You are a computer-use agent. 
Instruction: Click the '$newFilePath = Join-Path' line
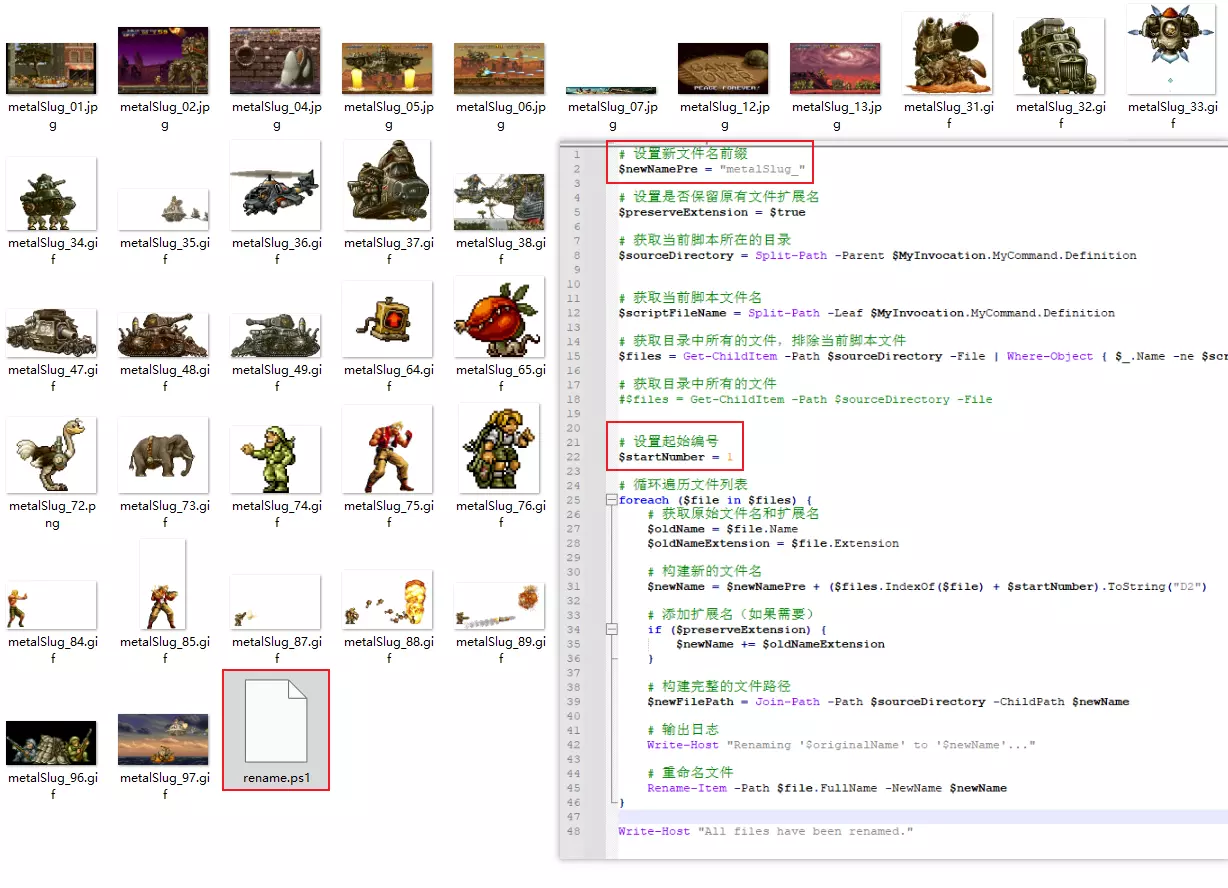(x=888, y=702)
